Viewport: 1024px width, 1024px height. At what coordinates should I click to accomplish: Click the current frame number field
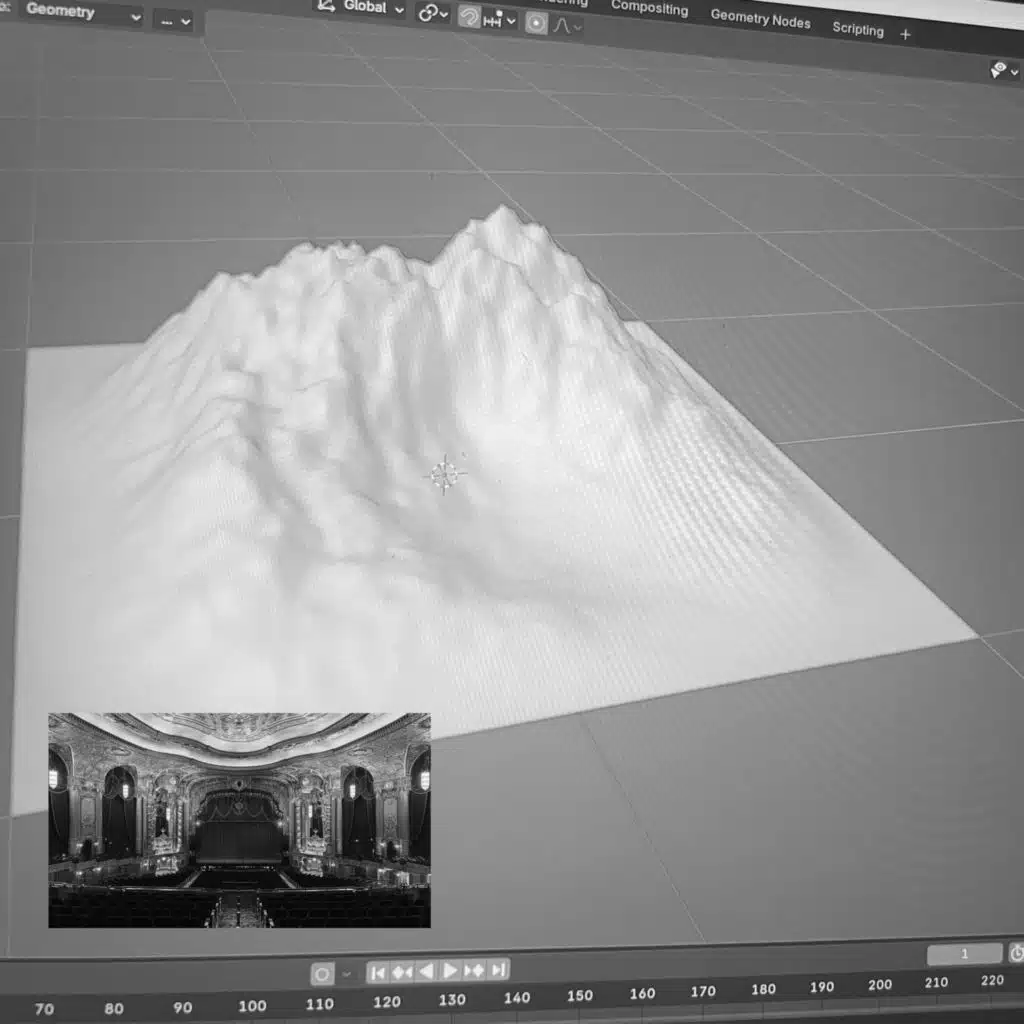tap(964, 954)
